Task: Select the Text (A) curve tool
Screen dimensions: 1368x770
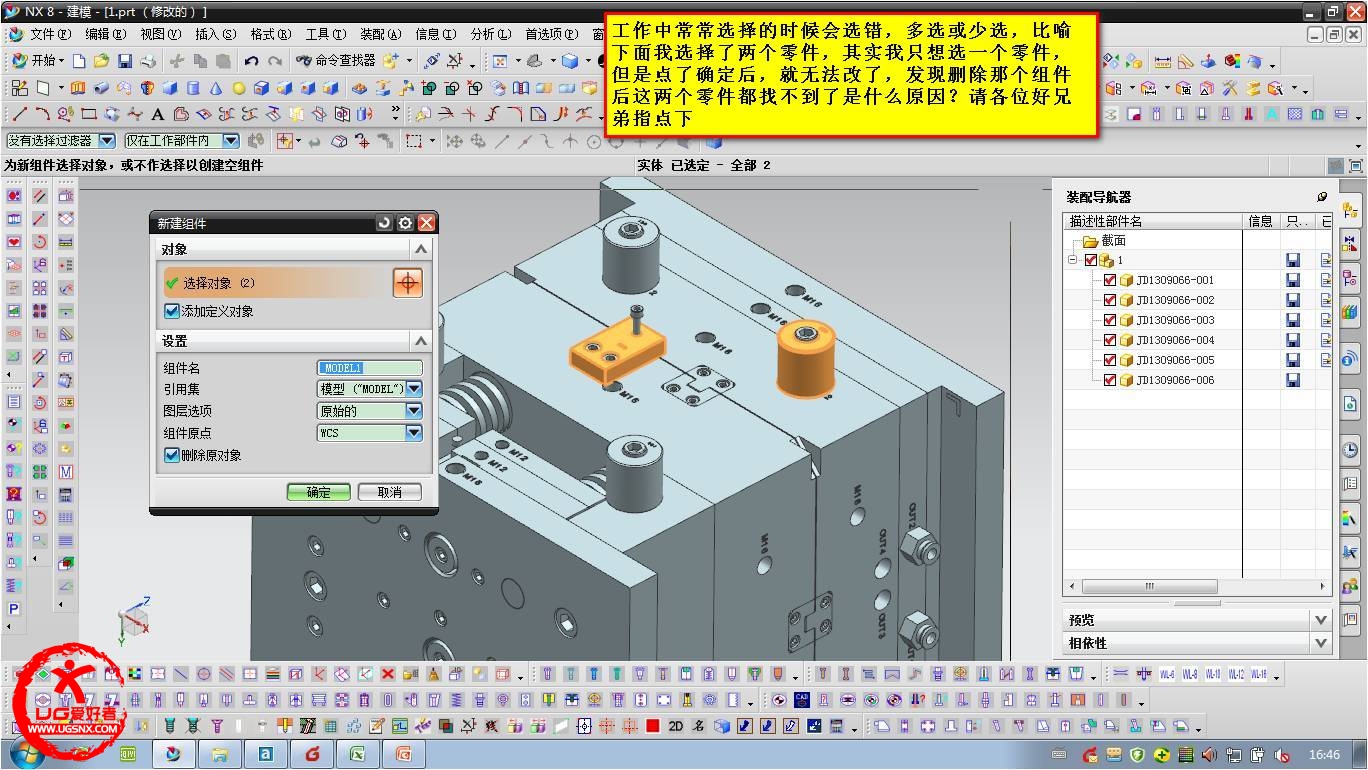Action: coord(157,114)
